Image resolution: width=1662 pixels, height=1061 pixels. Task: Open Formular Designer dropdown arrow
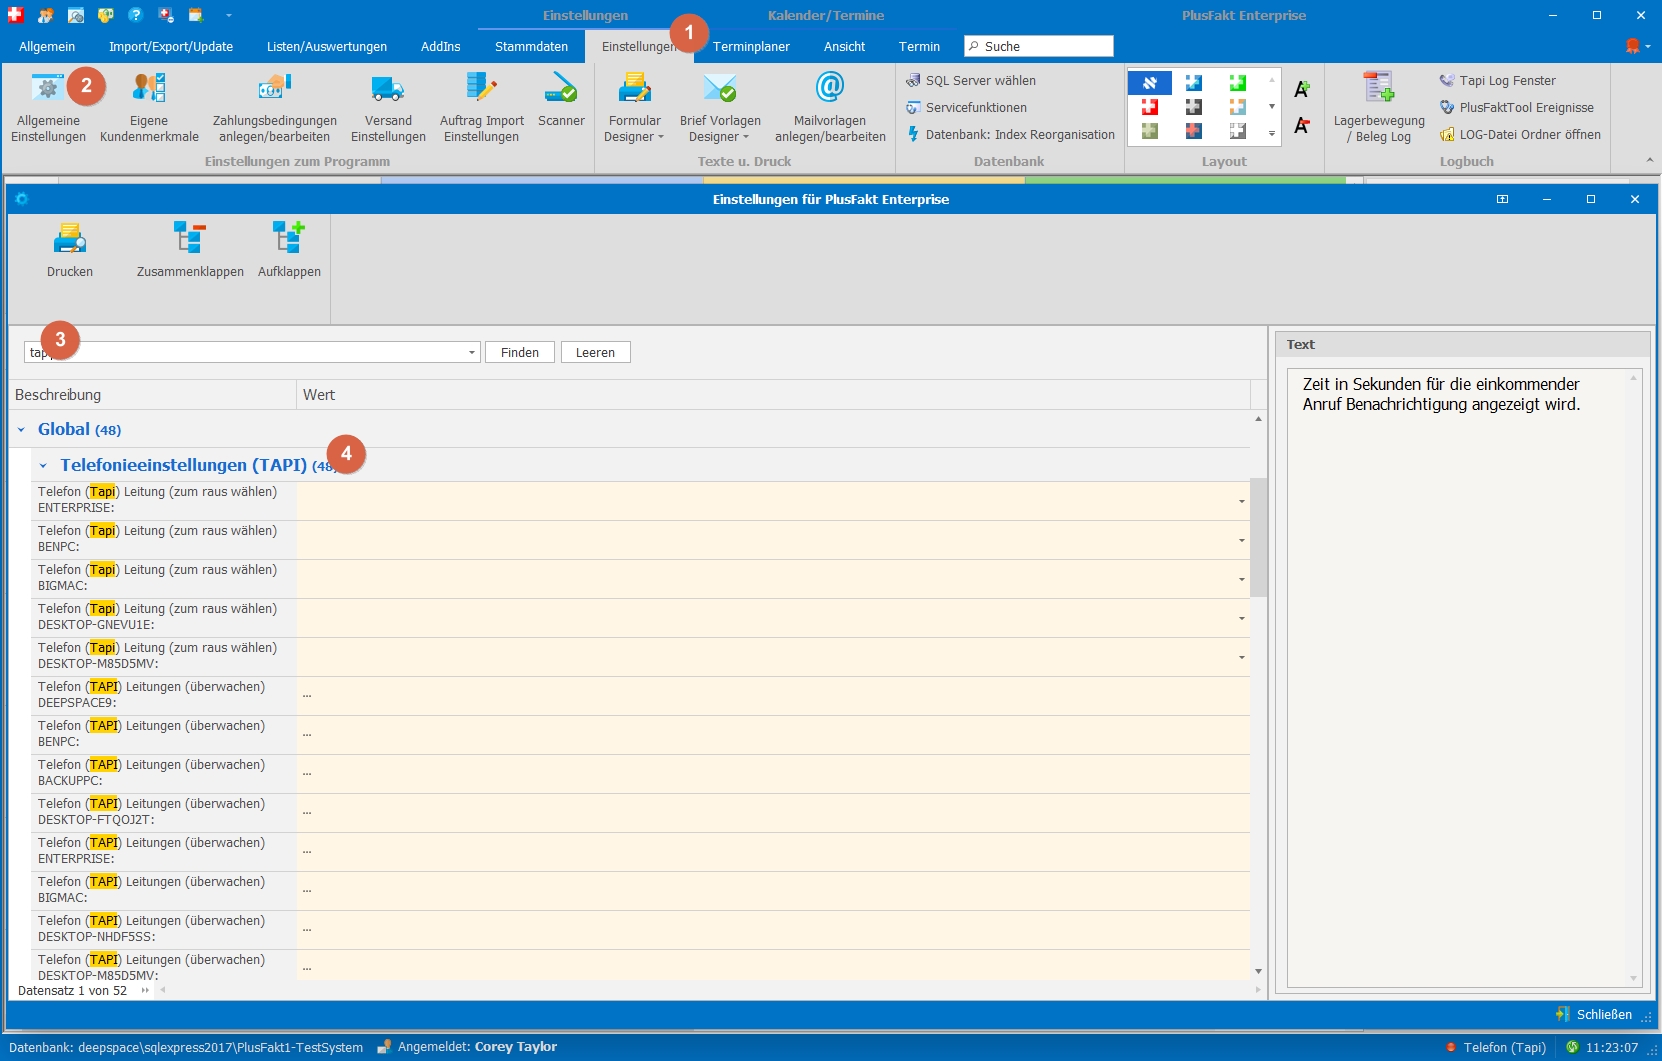tap(661, 137)
